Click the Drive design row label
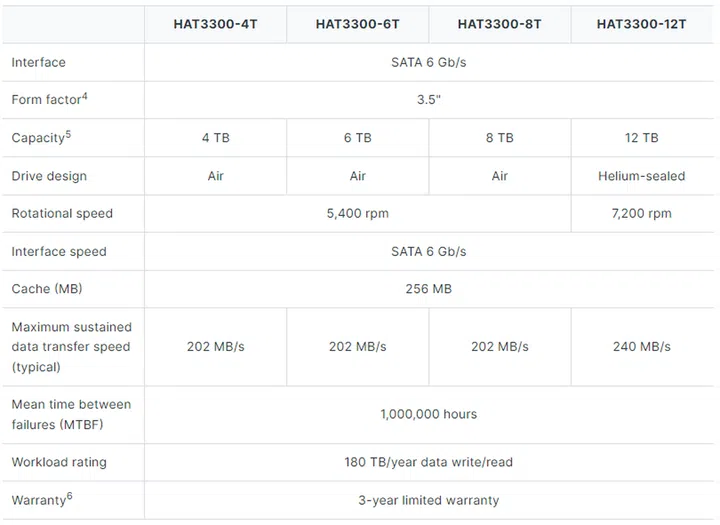 (49, 176)
